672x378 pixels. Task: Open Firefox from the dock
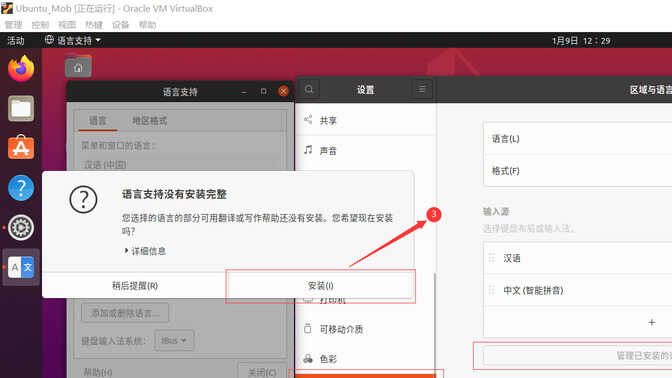pos(21,69)
